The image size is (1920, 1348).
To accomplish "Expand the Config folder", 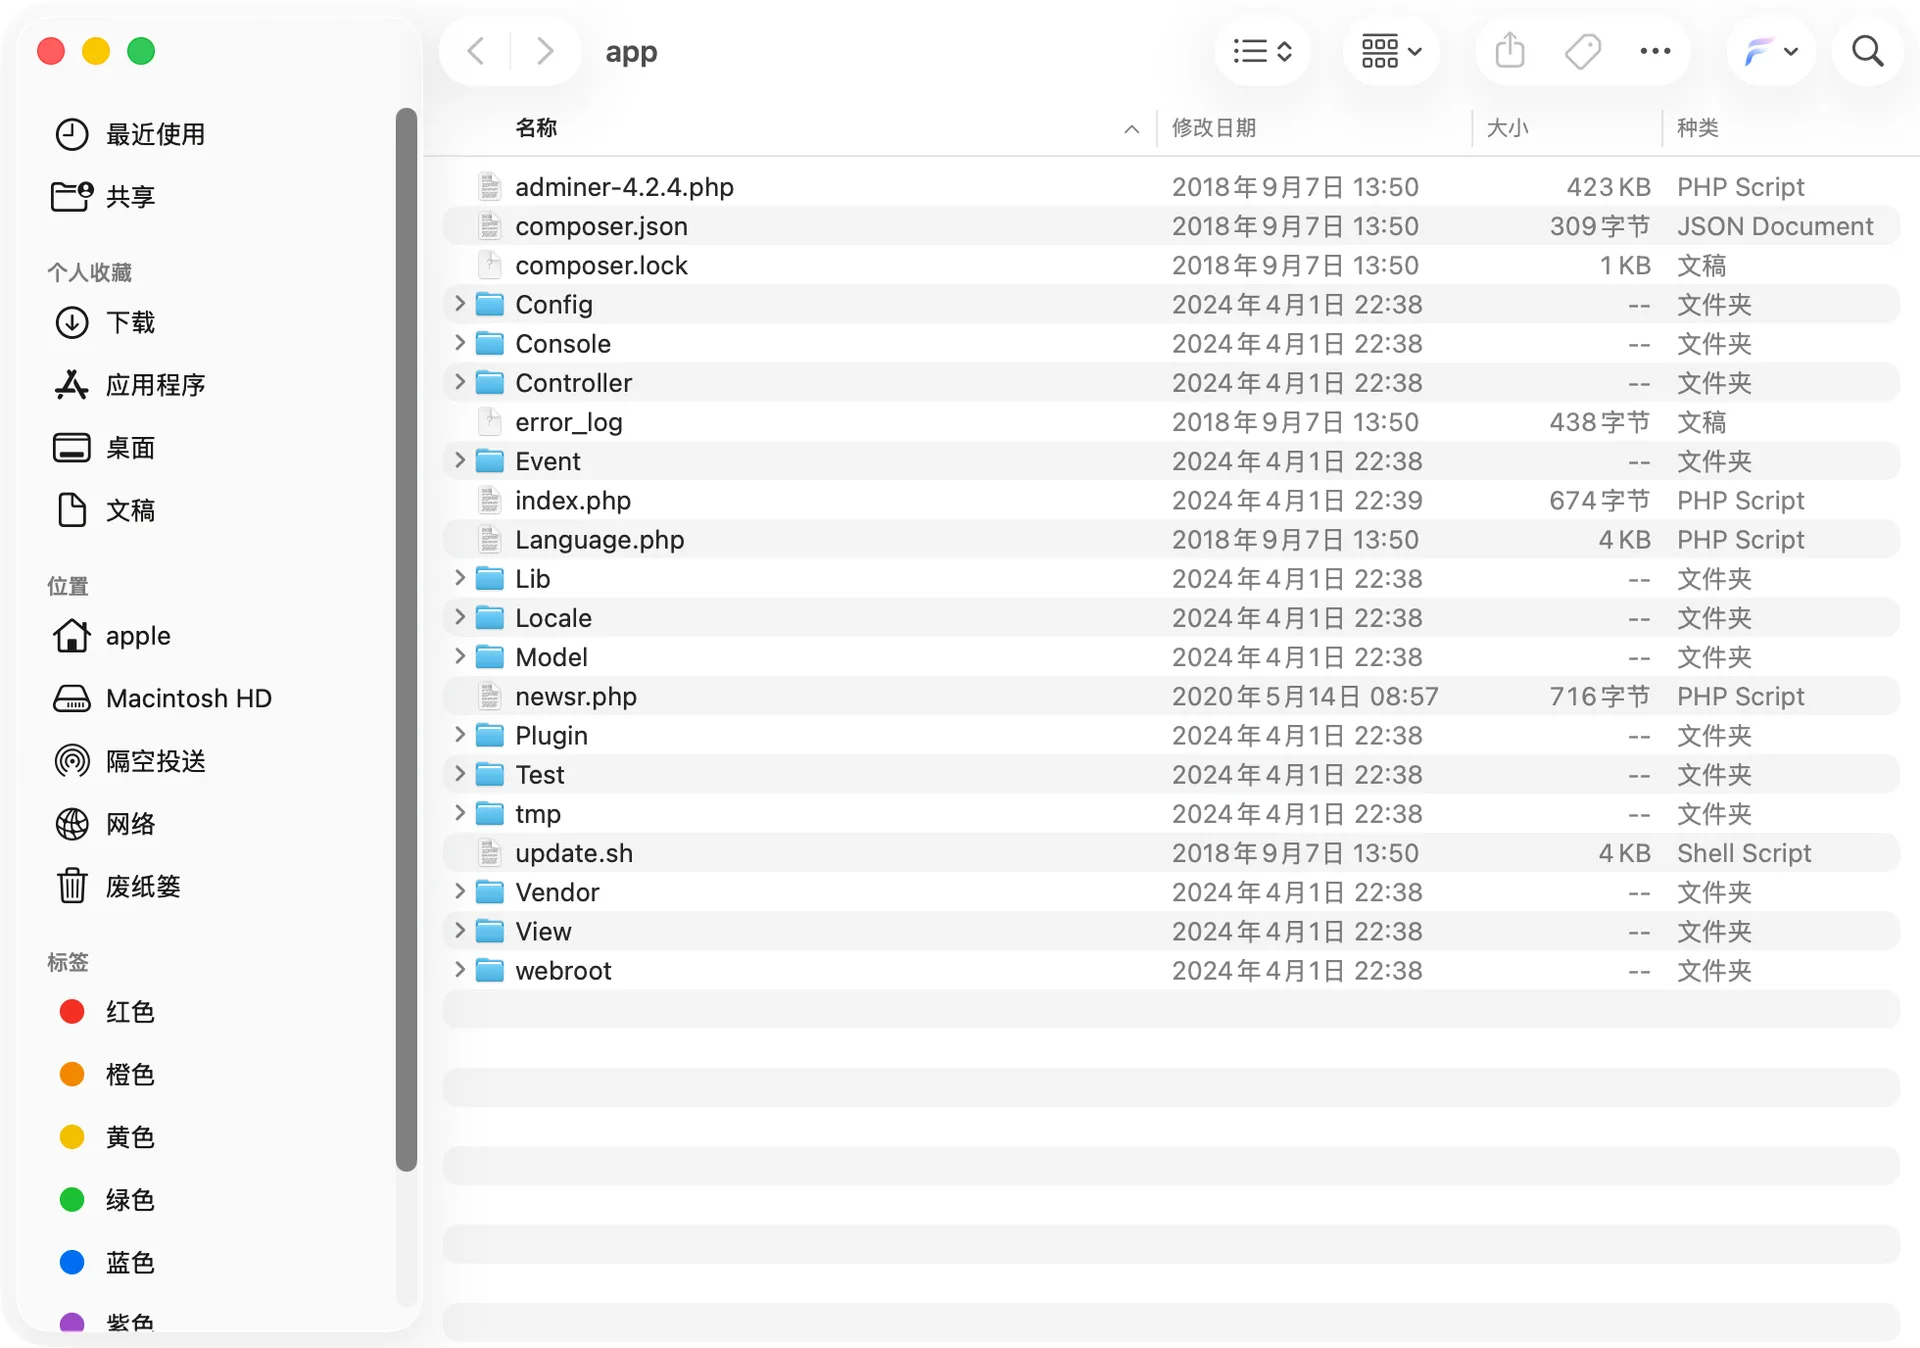I will coord(460,304).
